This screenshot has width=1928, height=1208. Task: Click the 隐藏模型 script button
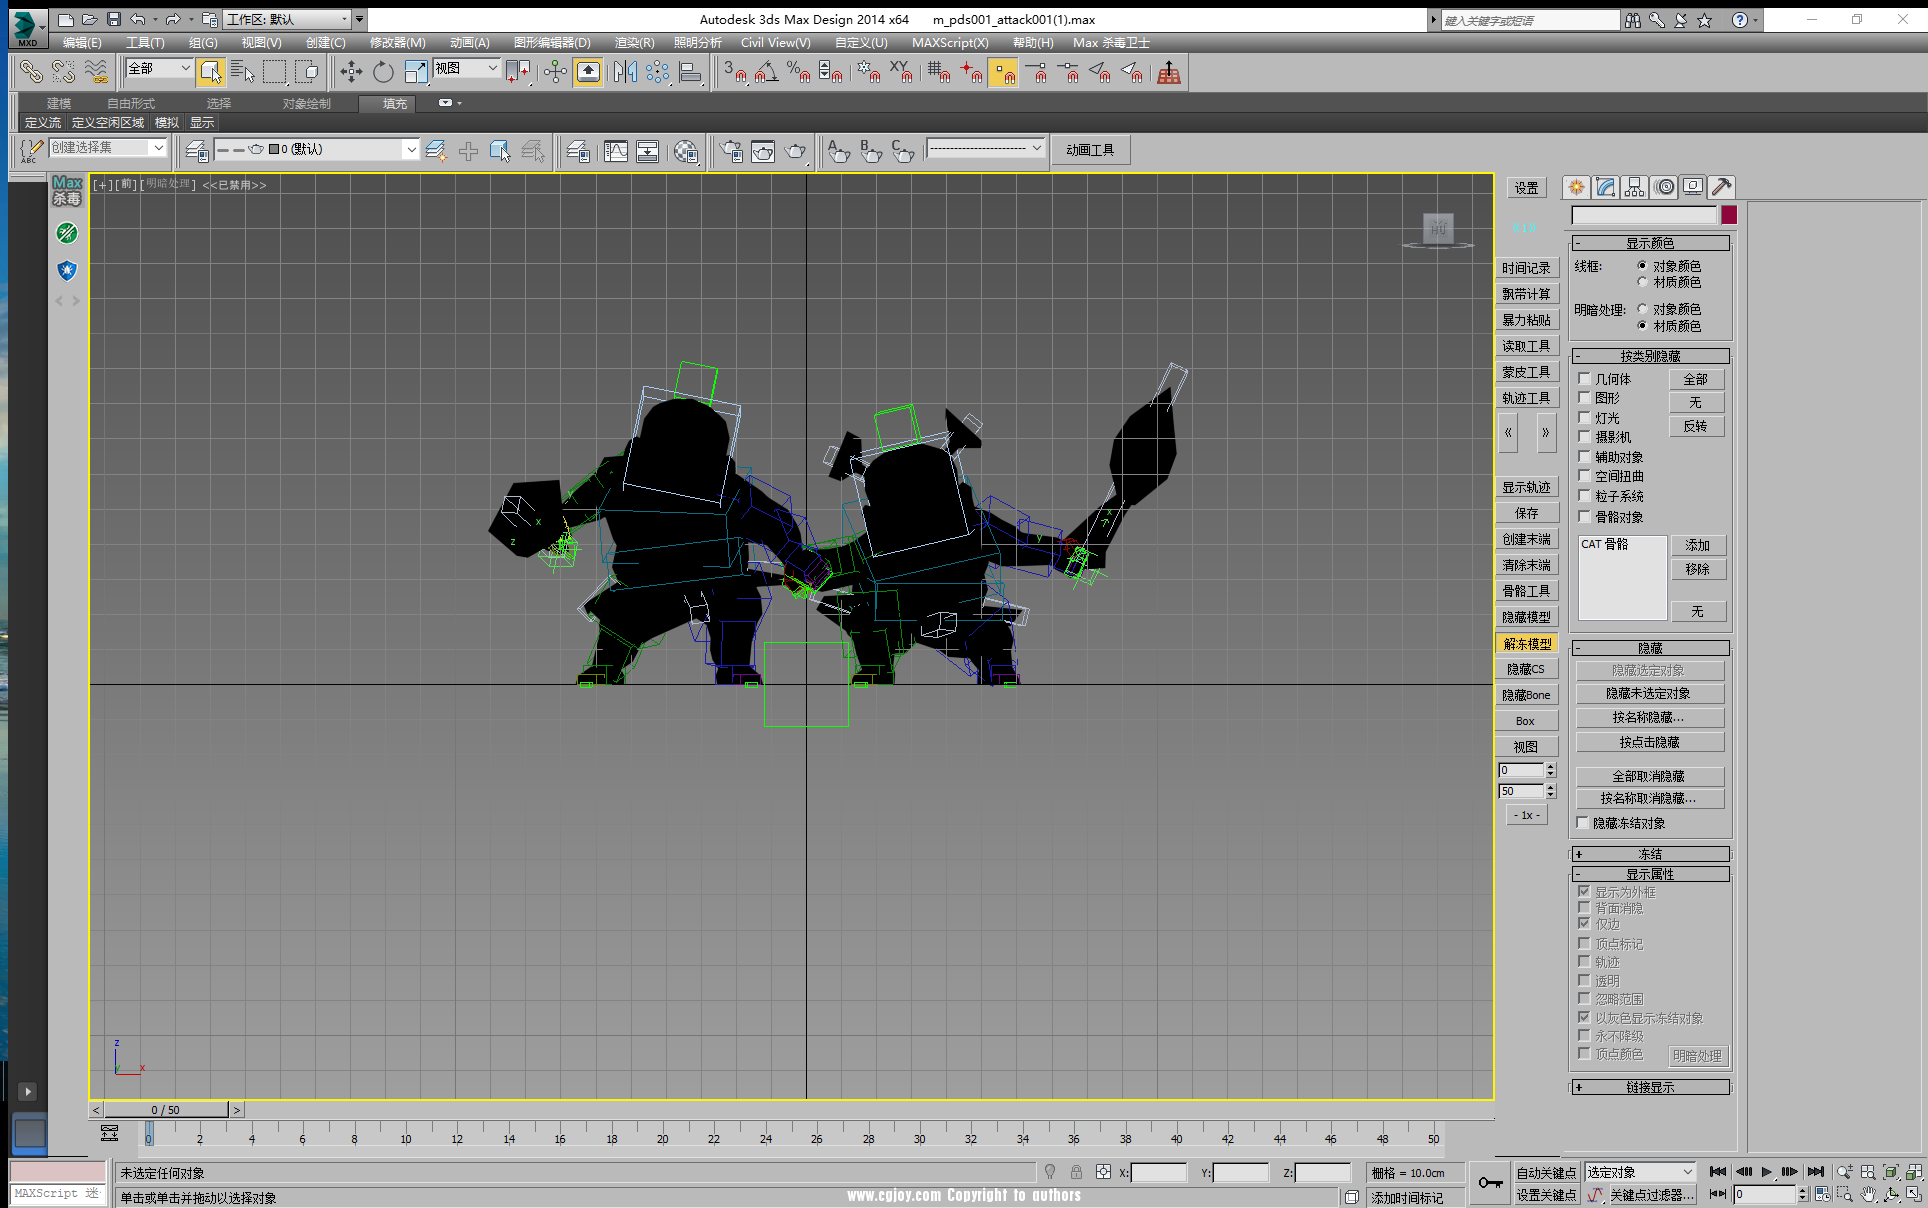[1526, 617]
